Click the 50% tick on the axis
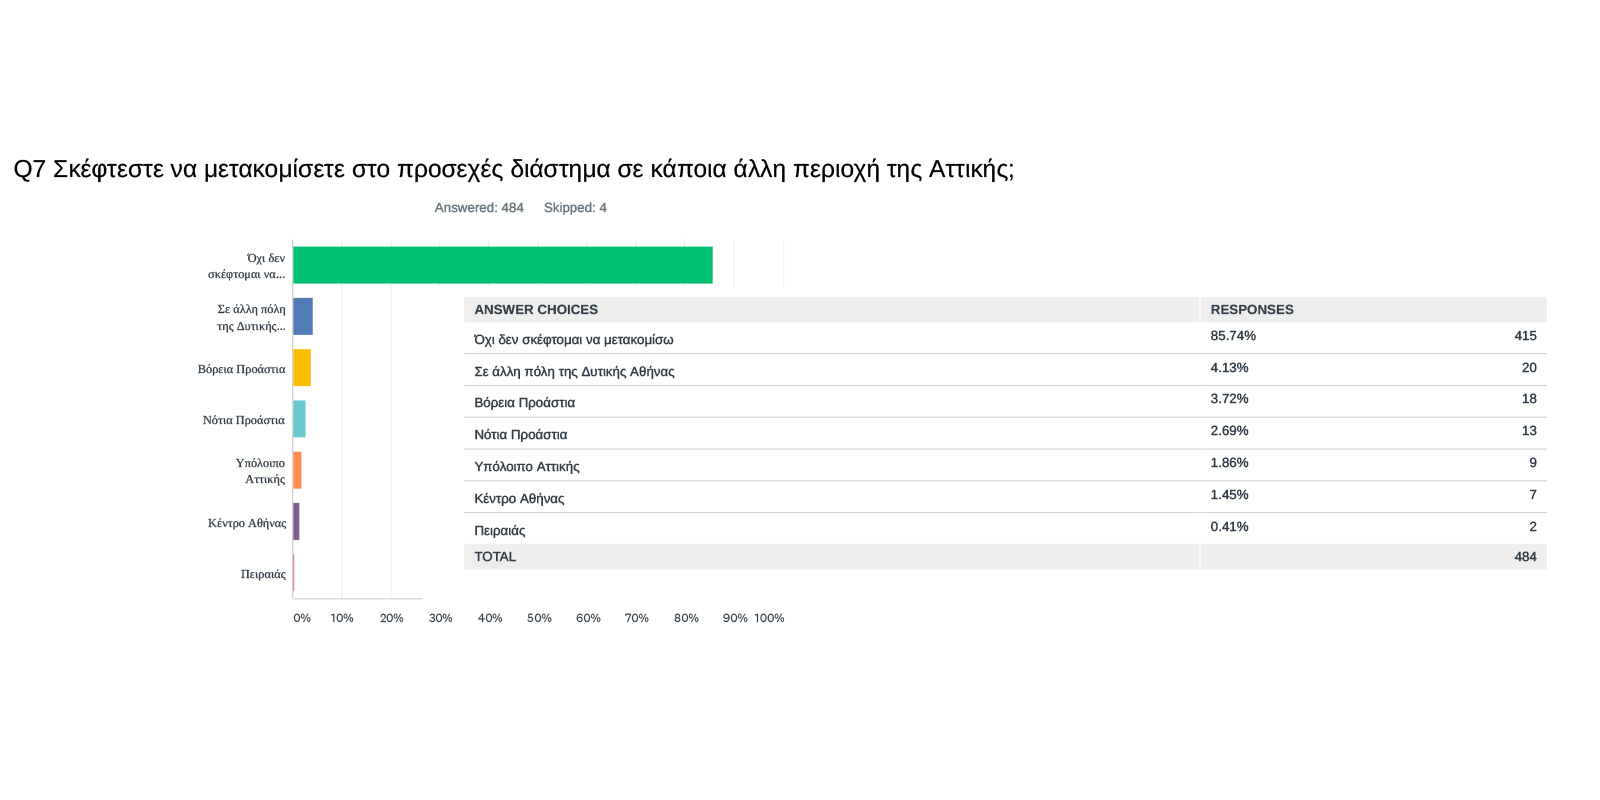This screenshot has width=1600, height=800. [539, 618]
